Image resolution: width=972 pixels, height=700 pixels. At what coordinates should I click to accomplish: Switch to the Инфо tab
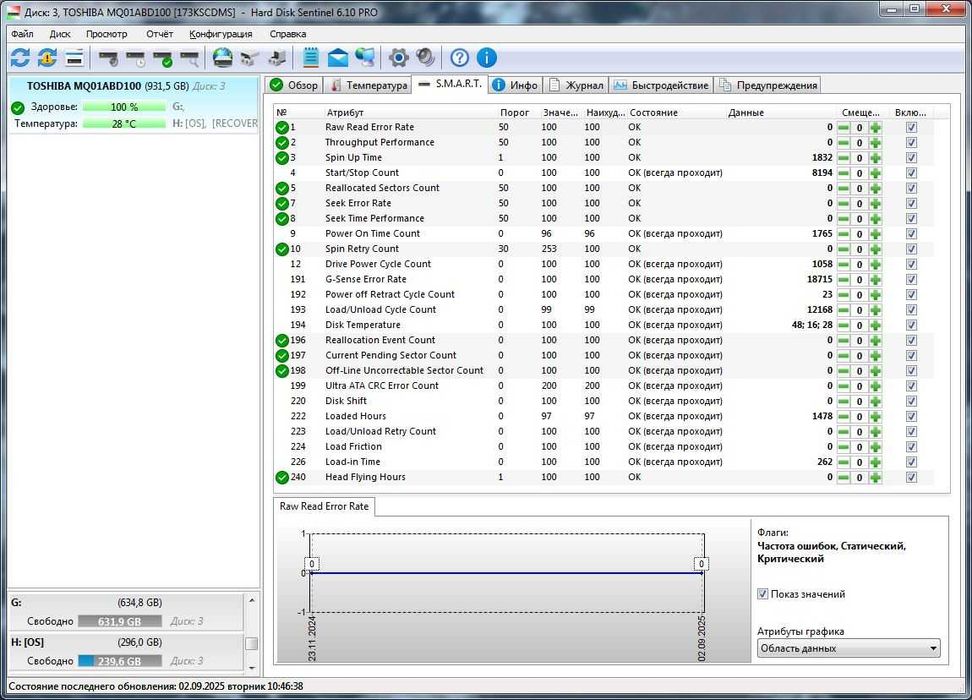[x=515, y=86]
